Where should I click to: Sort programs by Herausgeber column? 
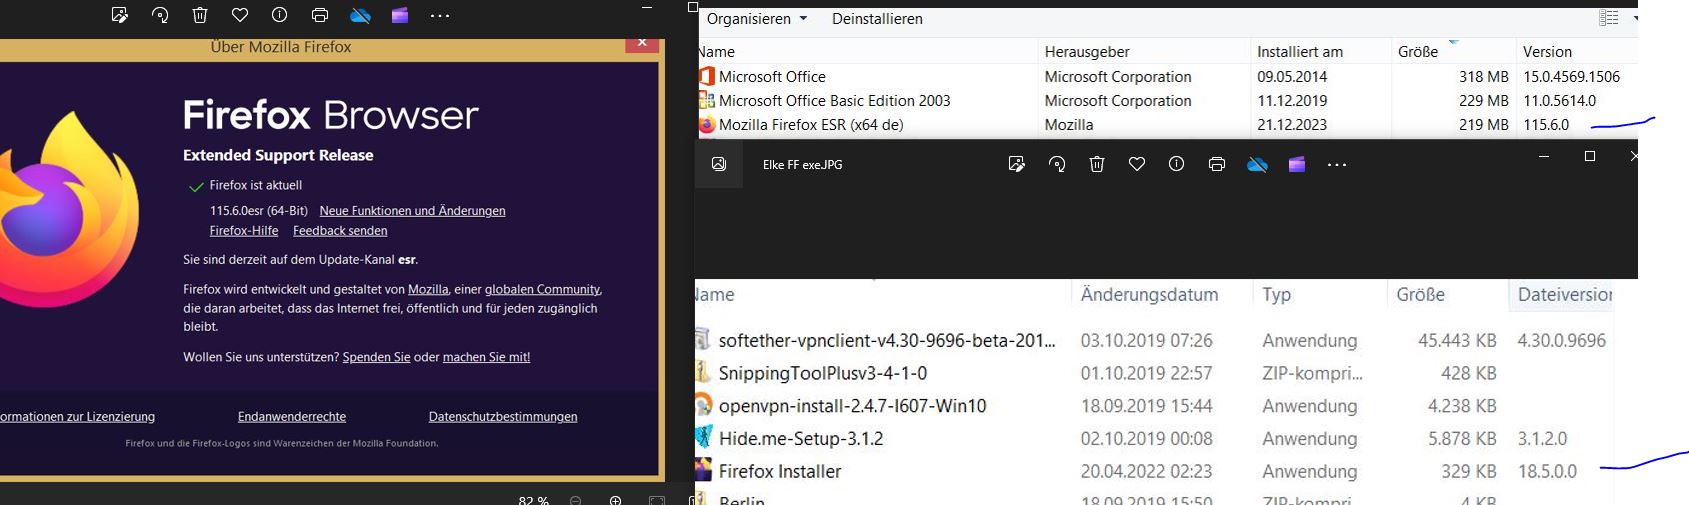click(x=1087, y=52)
